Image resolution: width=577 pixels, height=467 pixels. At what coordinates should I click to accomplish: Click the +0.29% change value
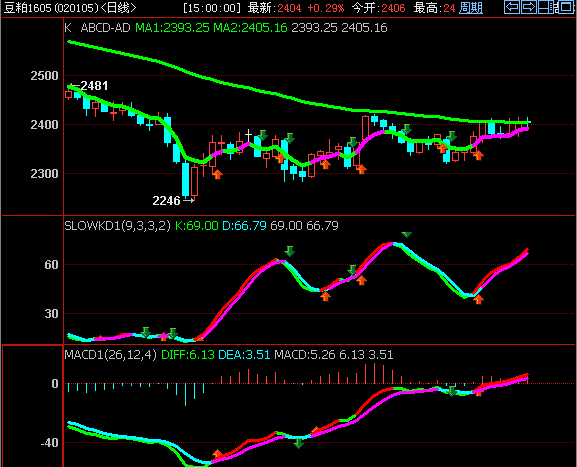click(x=326, y=8)
